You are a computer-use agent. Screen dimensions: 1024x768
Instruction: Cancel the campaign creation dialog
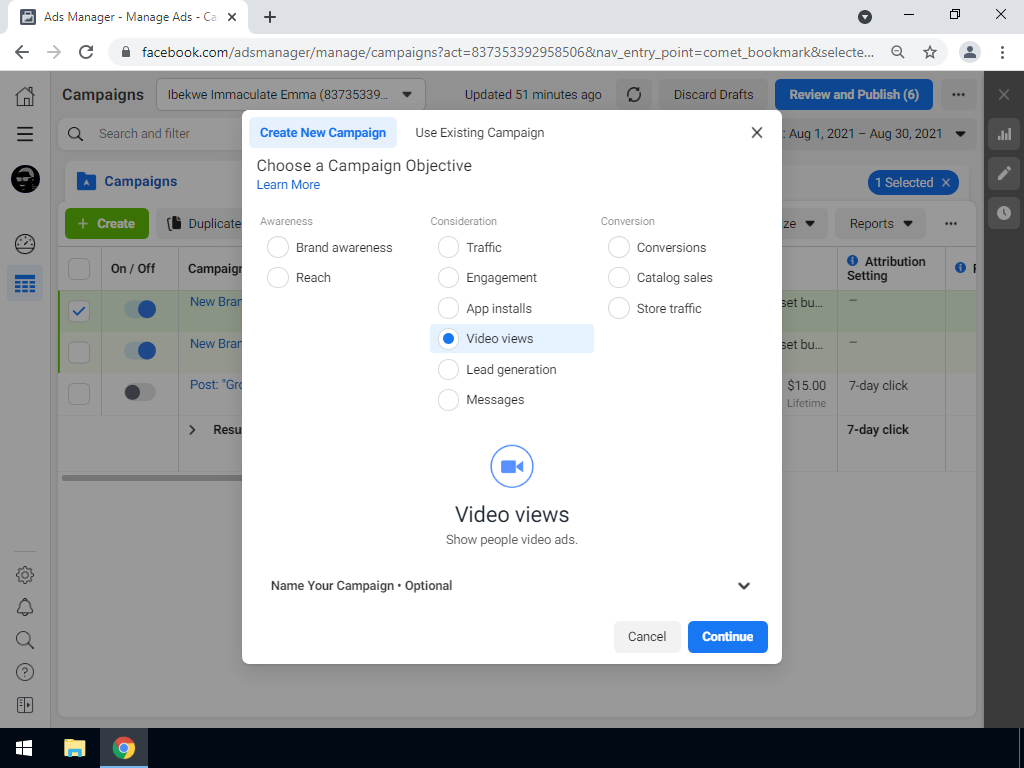point(647,637)
